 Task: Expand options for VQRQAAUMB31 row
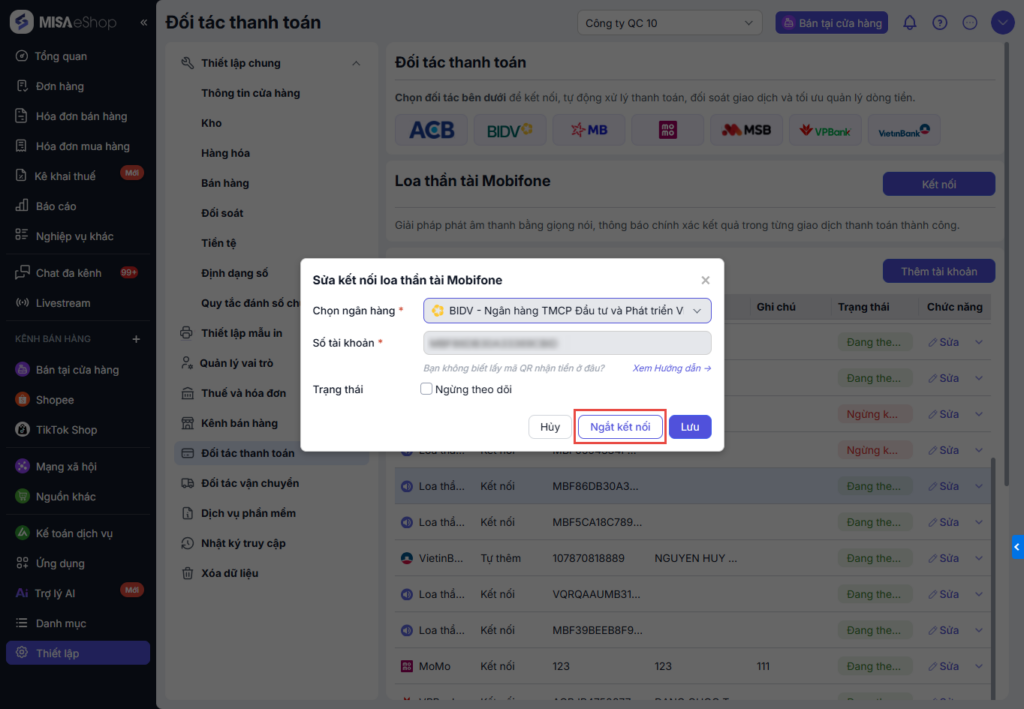pyautogui.click(x=979, y=594)
